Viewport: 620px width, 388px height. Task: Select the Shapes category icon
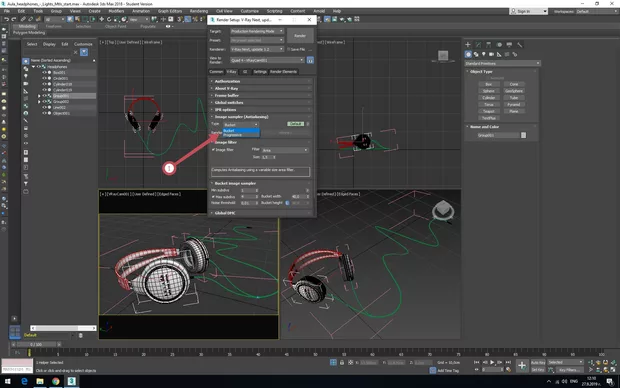pyautogui.click(x=476, y=54)
